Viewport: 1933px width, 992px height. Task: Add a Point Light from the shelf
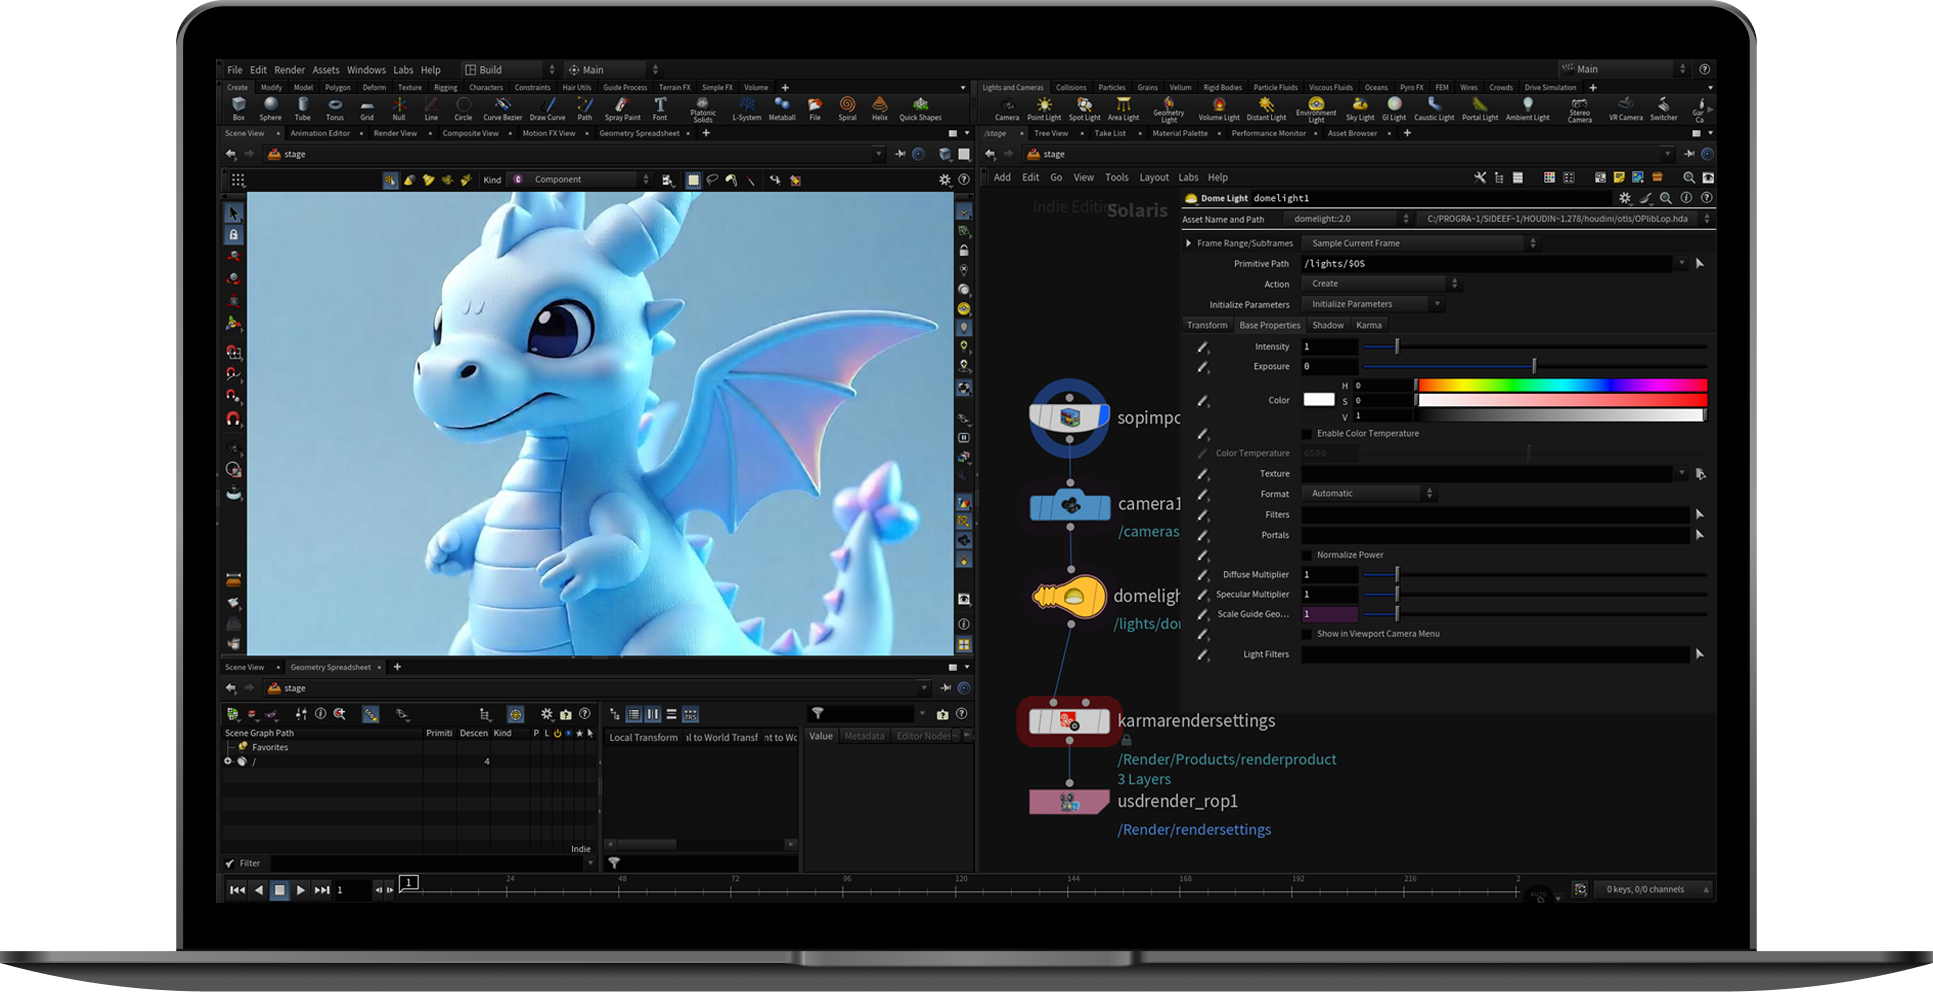[x=1044, y=107]
